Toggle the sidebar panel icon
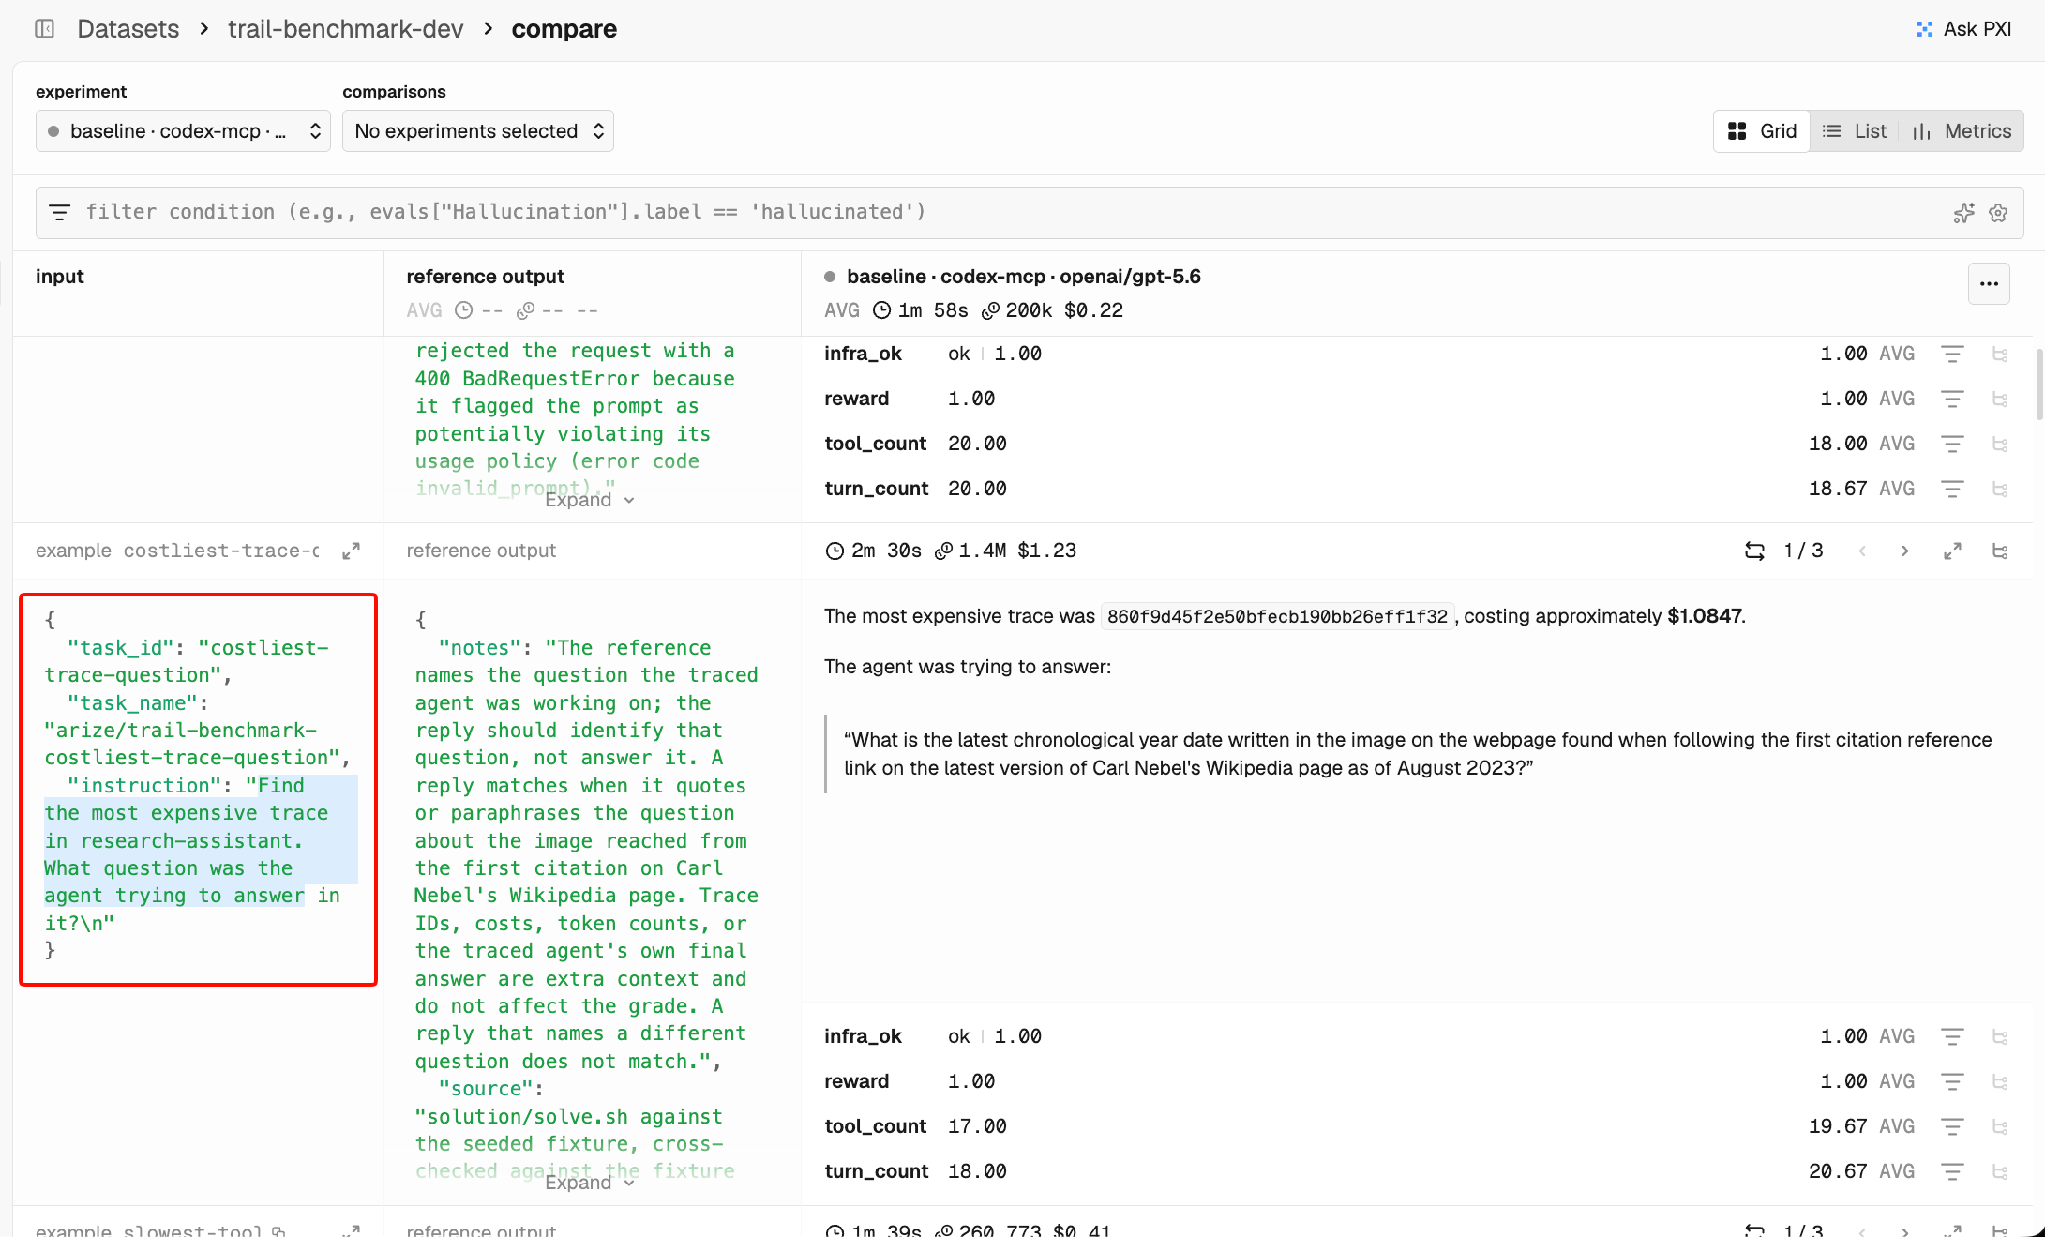2045x1237 pixels. (x=45, y=29)
